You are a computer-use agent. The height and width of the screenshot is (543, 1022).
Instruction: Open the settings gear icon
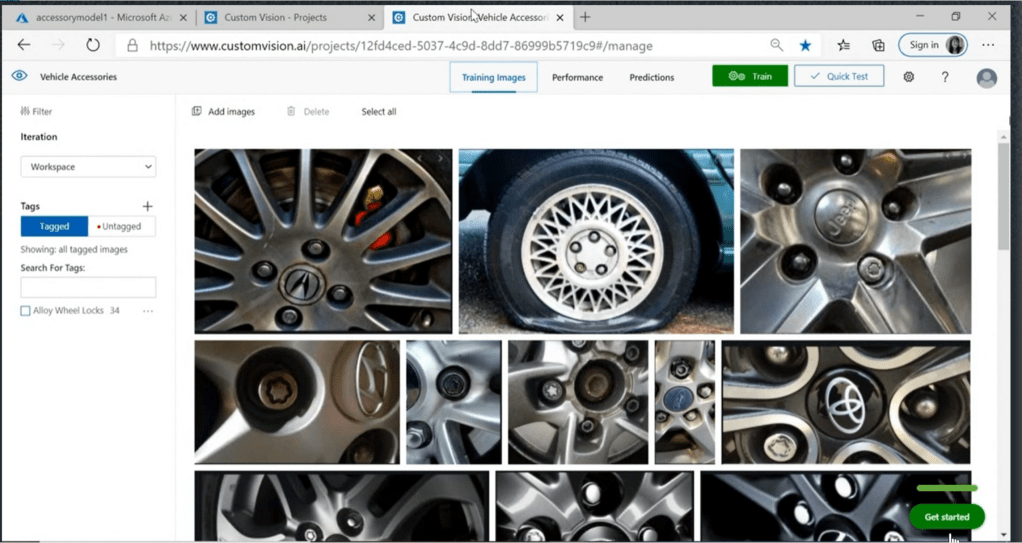pos(908,77)
